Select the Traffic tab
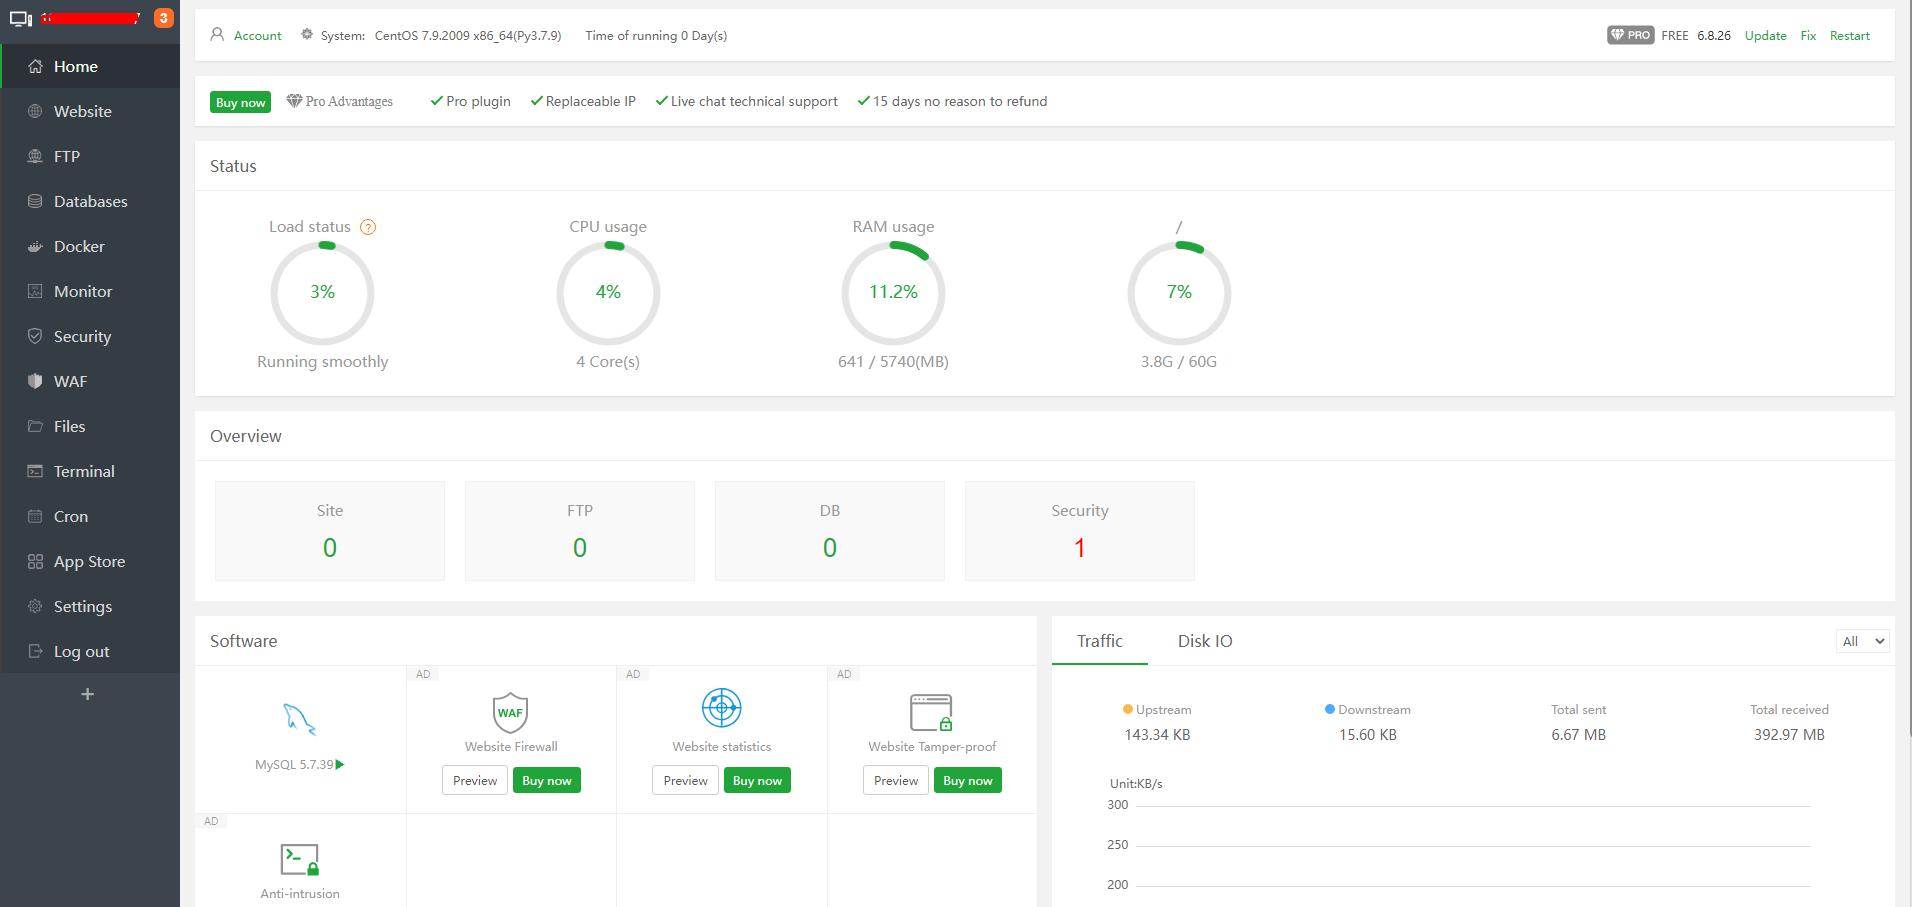Screen dimensions: 1912x907 [x=1100, y=641]
